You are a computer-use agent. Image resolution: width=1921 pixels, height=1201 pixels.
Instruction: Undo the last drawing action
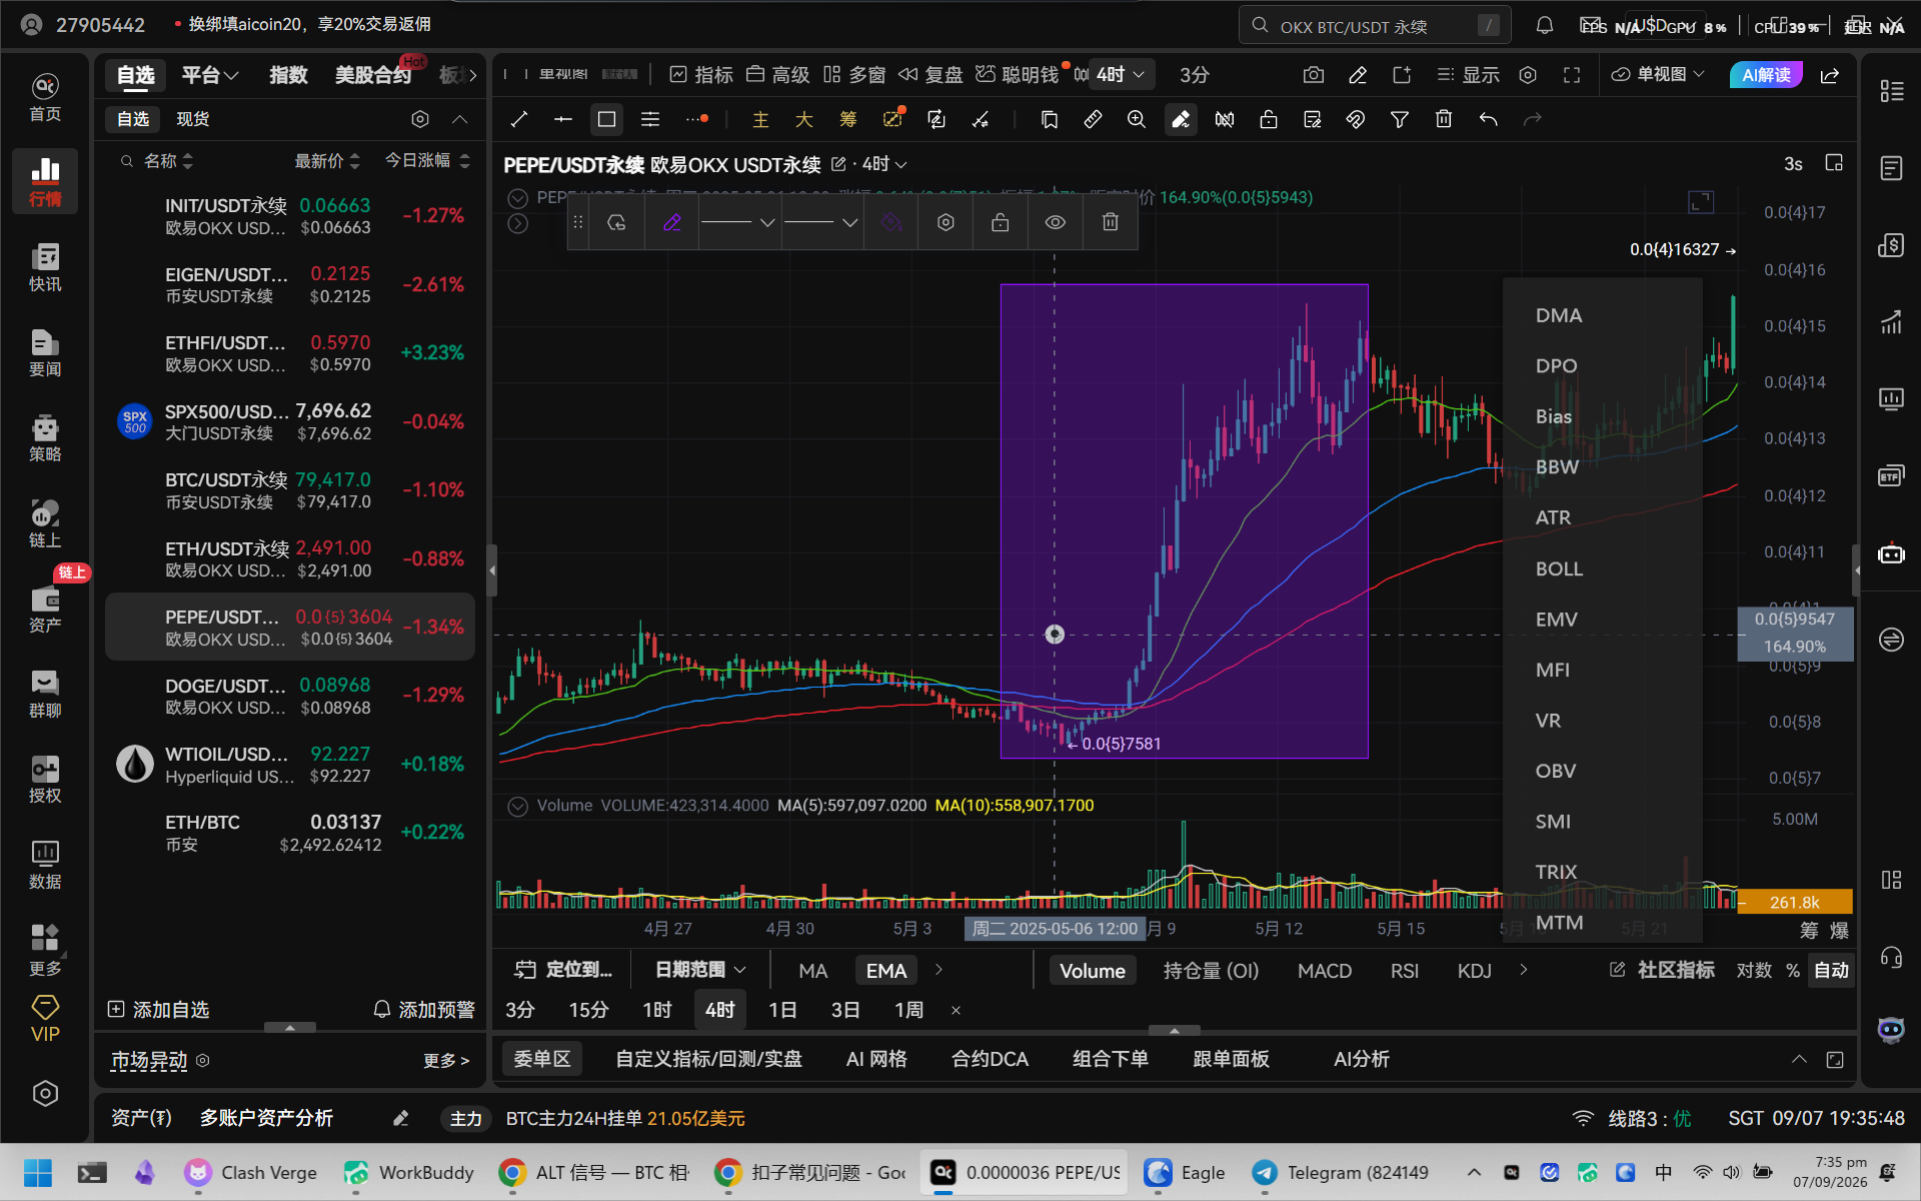[1488, 120]
